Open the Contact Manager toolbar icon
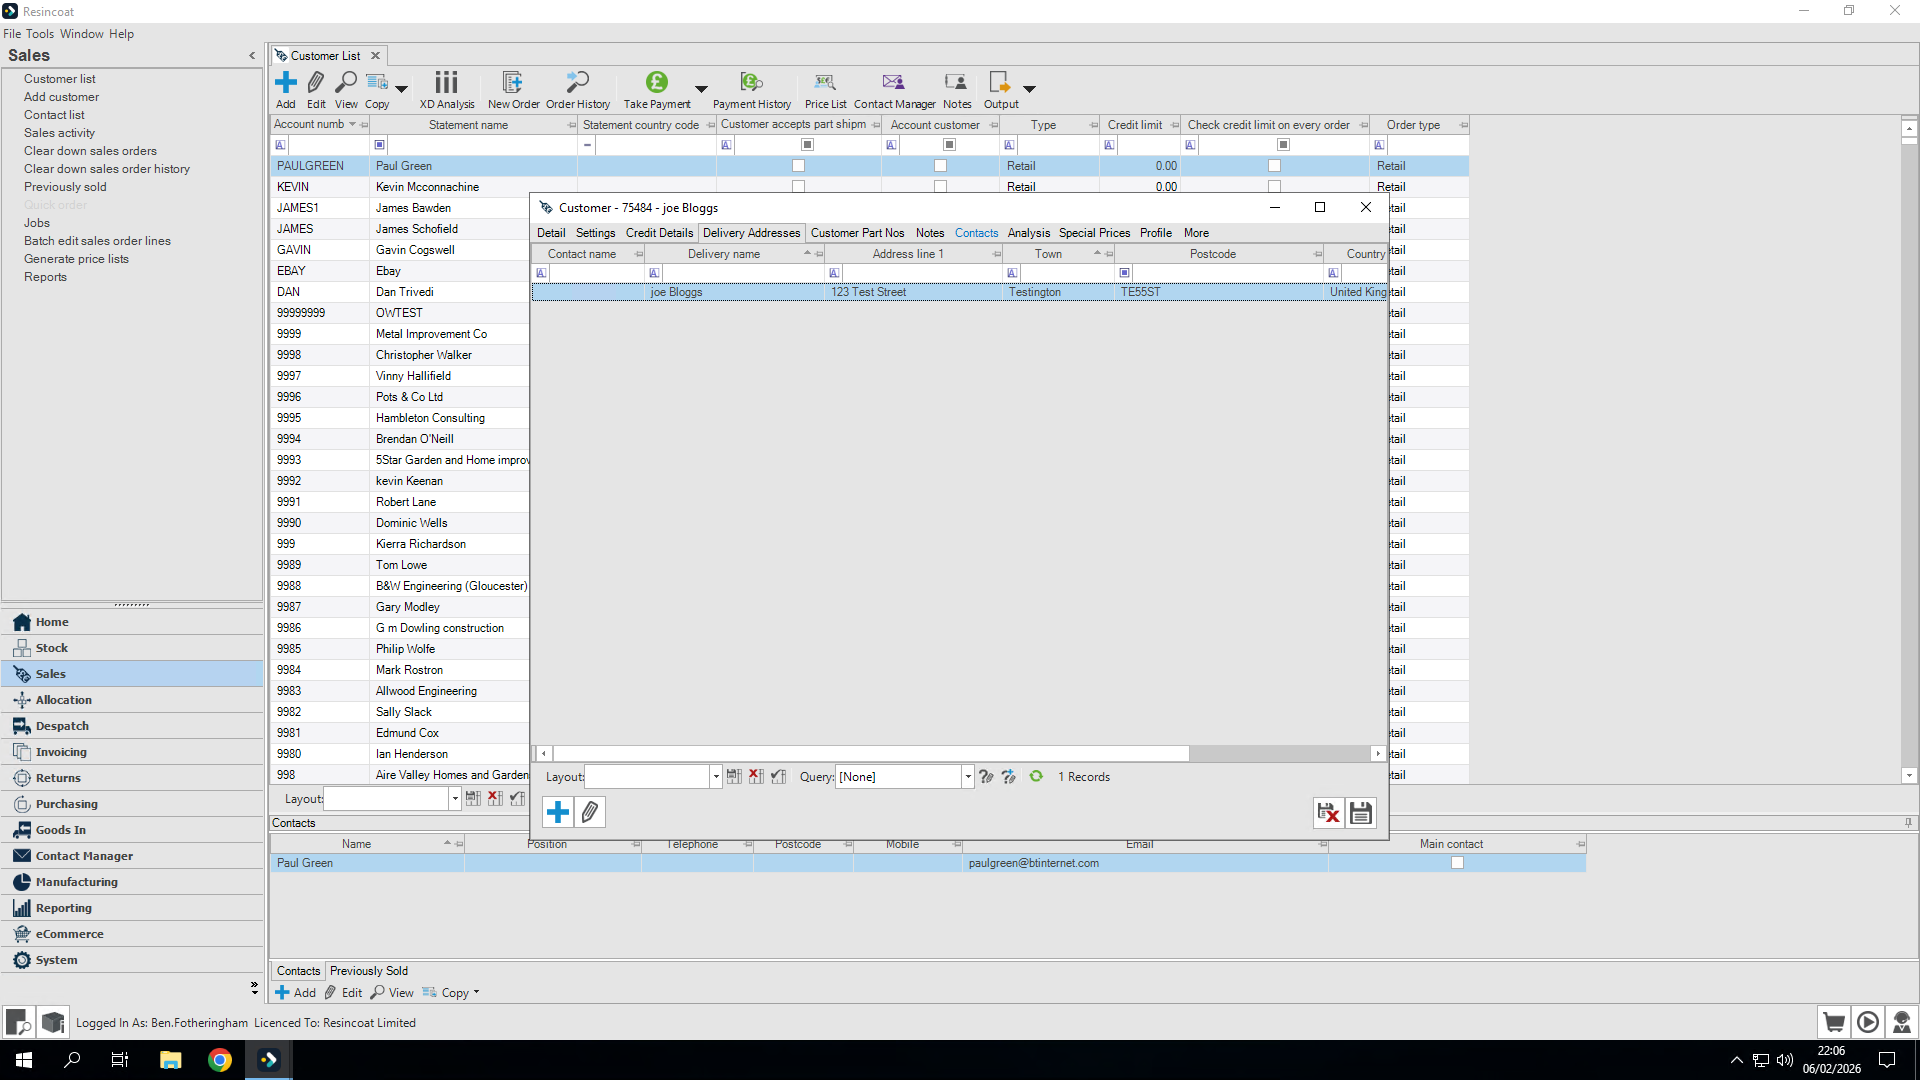This screenshot has width=1920, height=1080. (x=893, y=89)
